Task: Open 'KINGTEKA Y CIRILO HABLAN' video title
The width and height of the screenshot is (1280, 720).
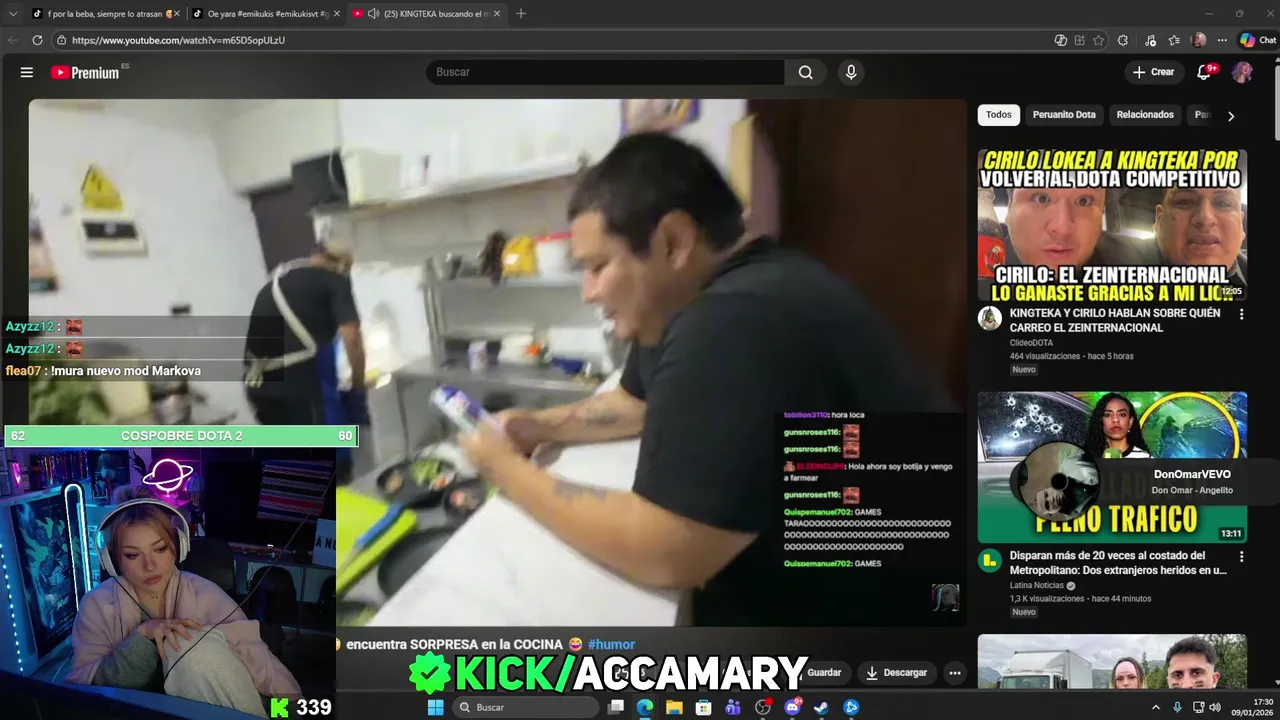Action: point(1115,320)
